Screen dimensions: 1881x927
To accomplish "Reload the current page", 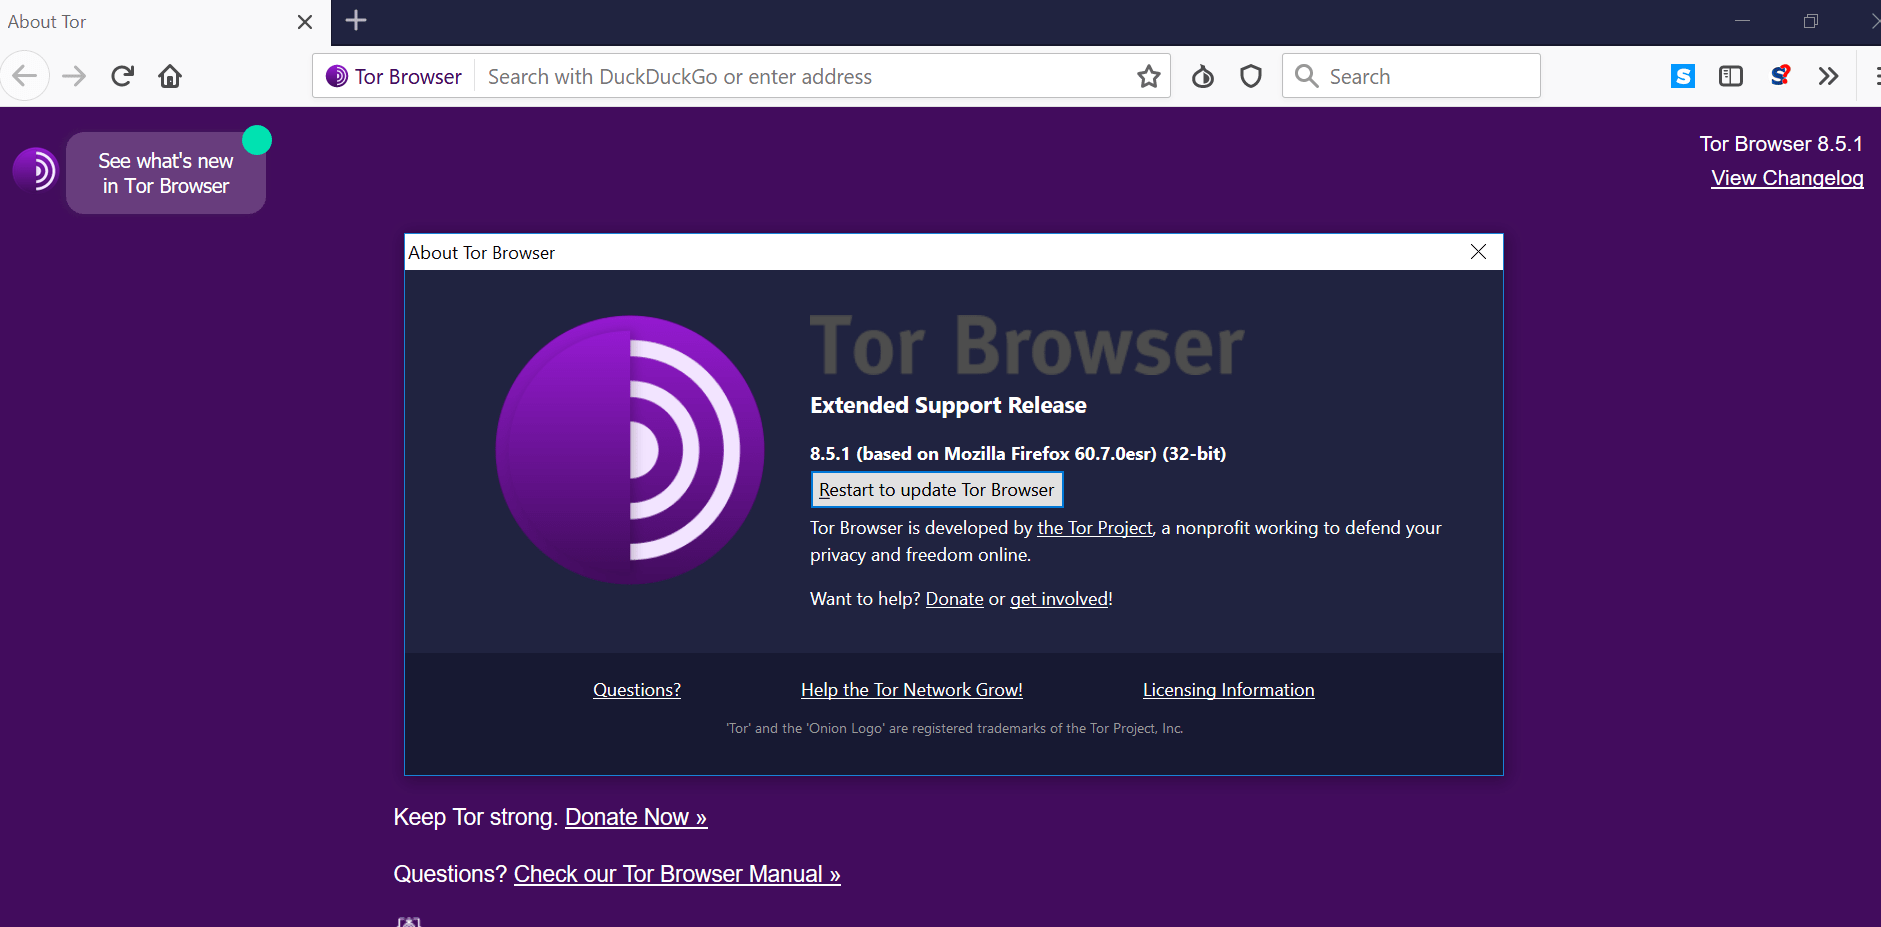I will click(122, 76).
